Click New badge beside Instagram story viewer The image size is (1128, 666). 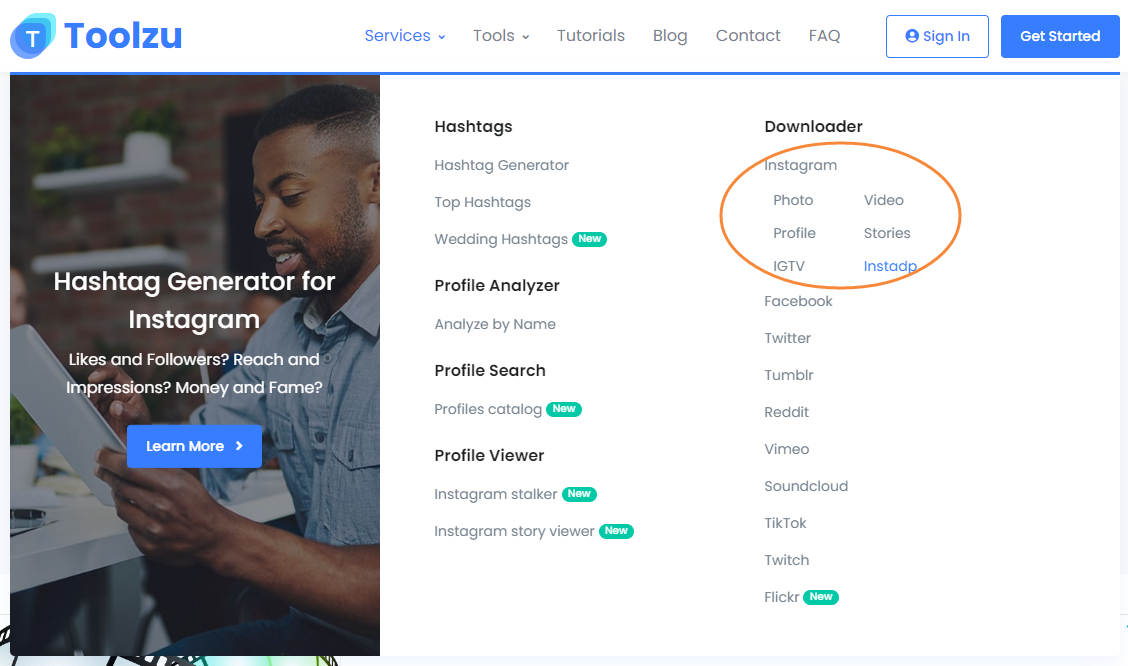click(x=617, y=532)
